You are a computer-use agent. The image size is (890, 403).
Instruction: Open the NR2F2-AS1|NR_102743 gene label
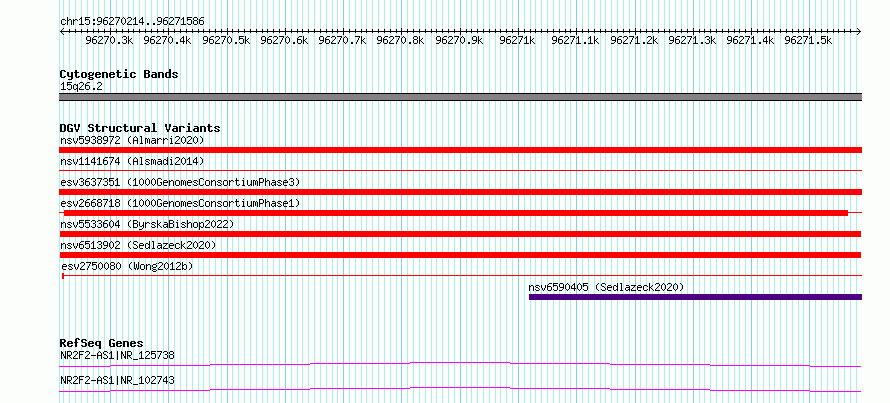(117, 380)
